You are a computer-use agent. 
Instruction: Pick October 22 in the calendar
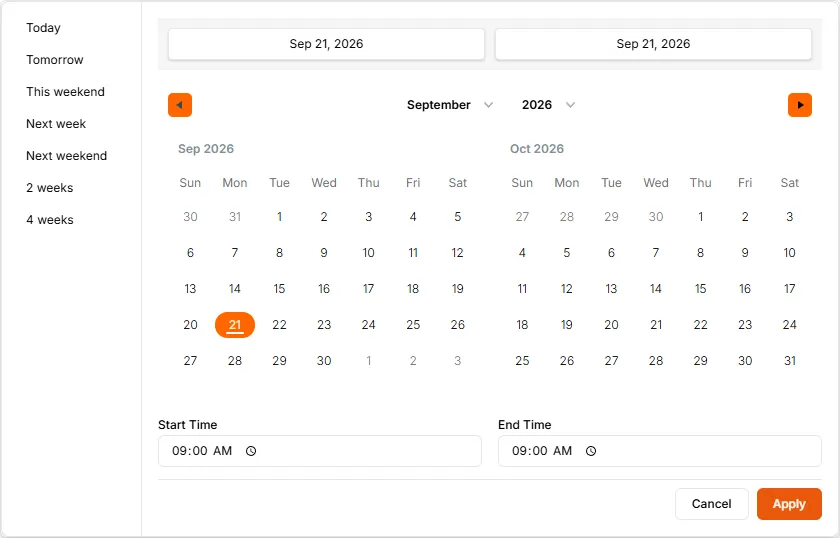[x=700, y=325]
